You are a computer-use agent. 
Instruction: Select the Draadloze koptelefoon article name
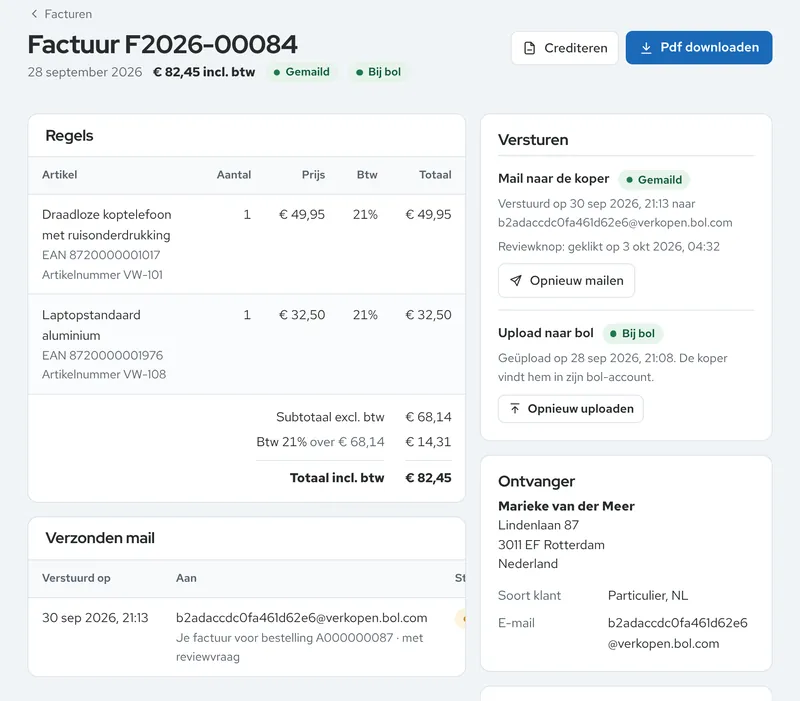pos(107,224)
